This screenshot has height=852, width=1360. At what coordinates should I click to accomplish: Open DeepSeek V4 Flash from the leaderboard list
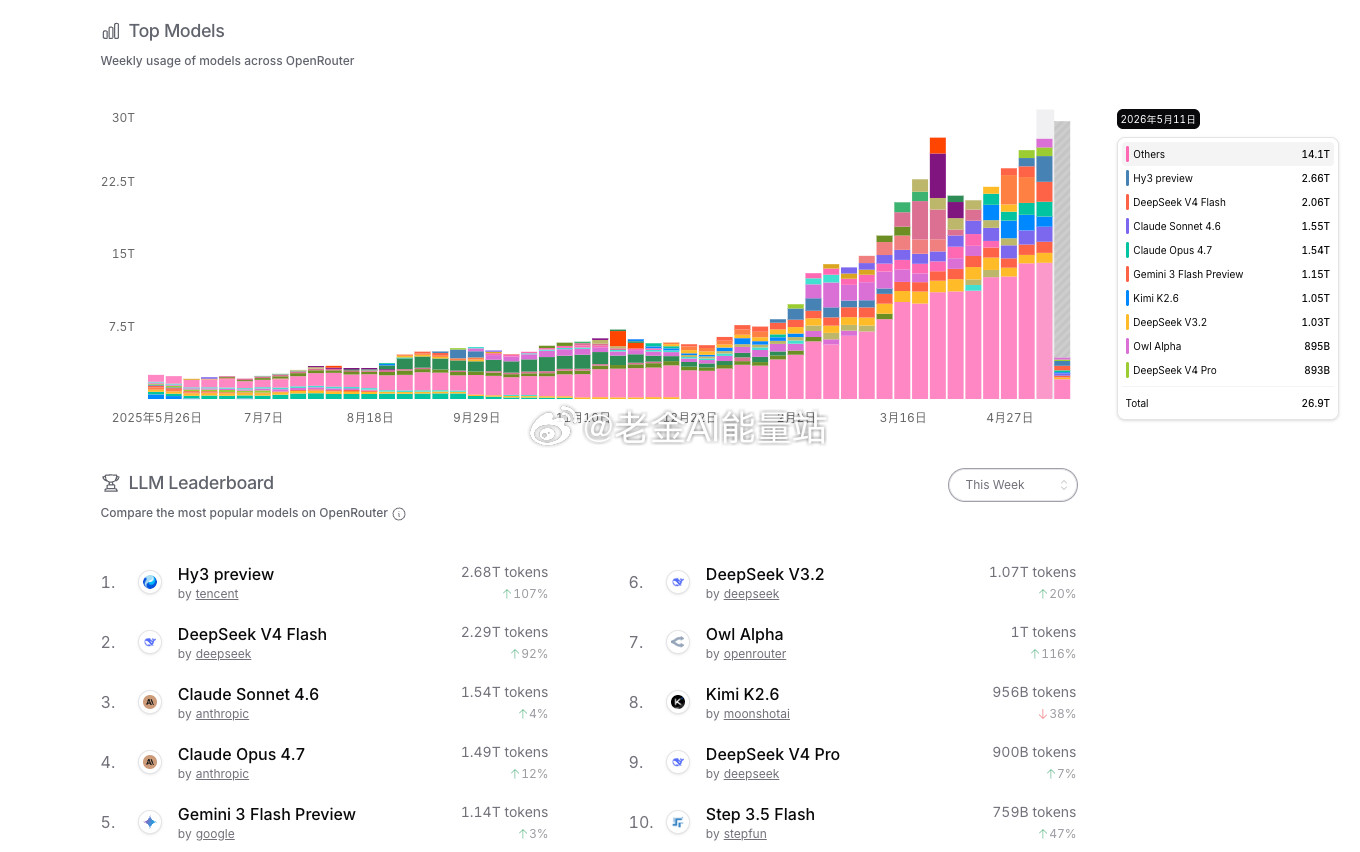(252, 634)
